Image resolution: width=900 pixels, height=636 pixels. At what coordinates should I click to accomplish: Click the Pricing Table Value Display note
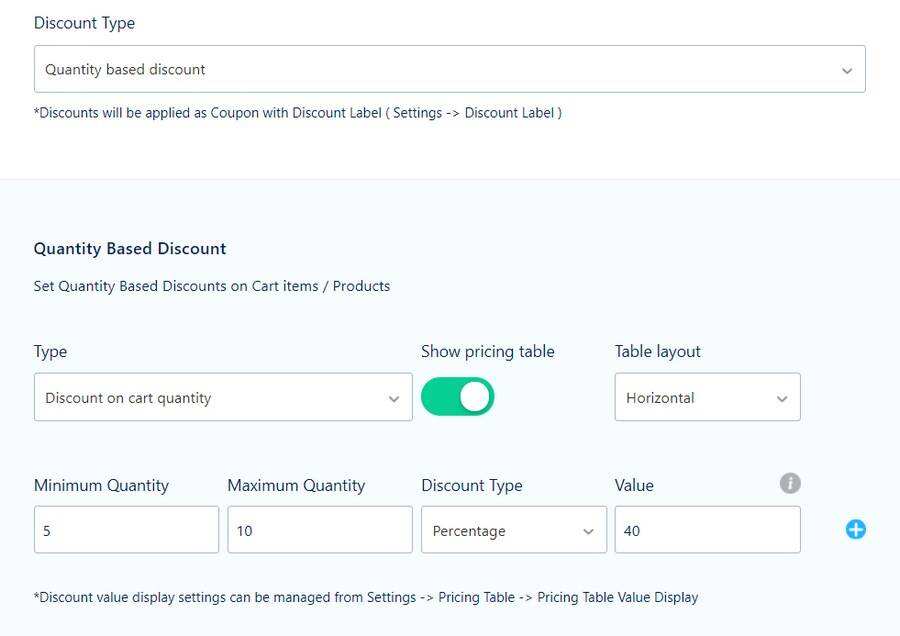click(x=366, y=598)
